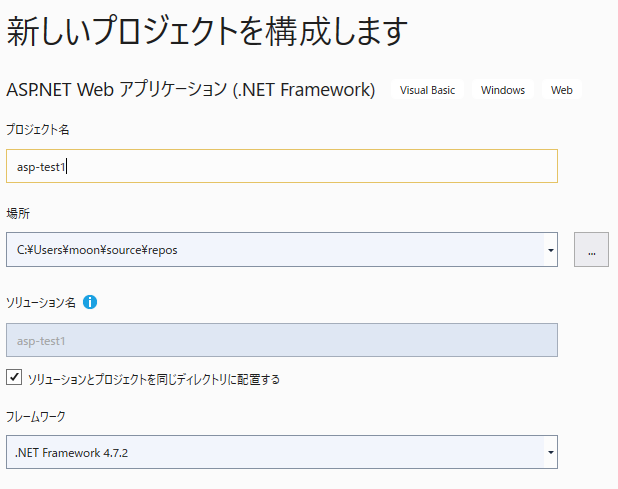Click the 新しいプロジェクトを構成します heading
Viewport: 618px width, 489px height.
(207, 31)
